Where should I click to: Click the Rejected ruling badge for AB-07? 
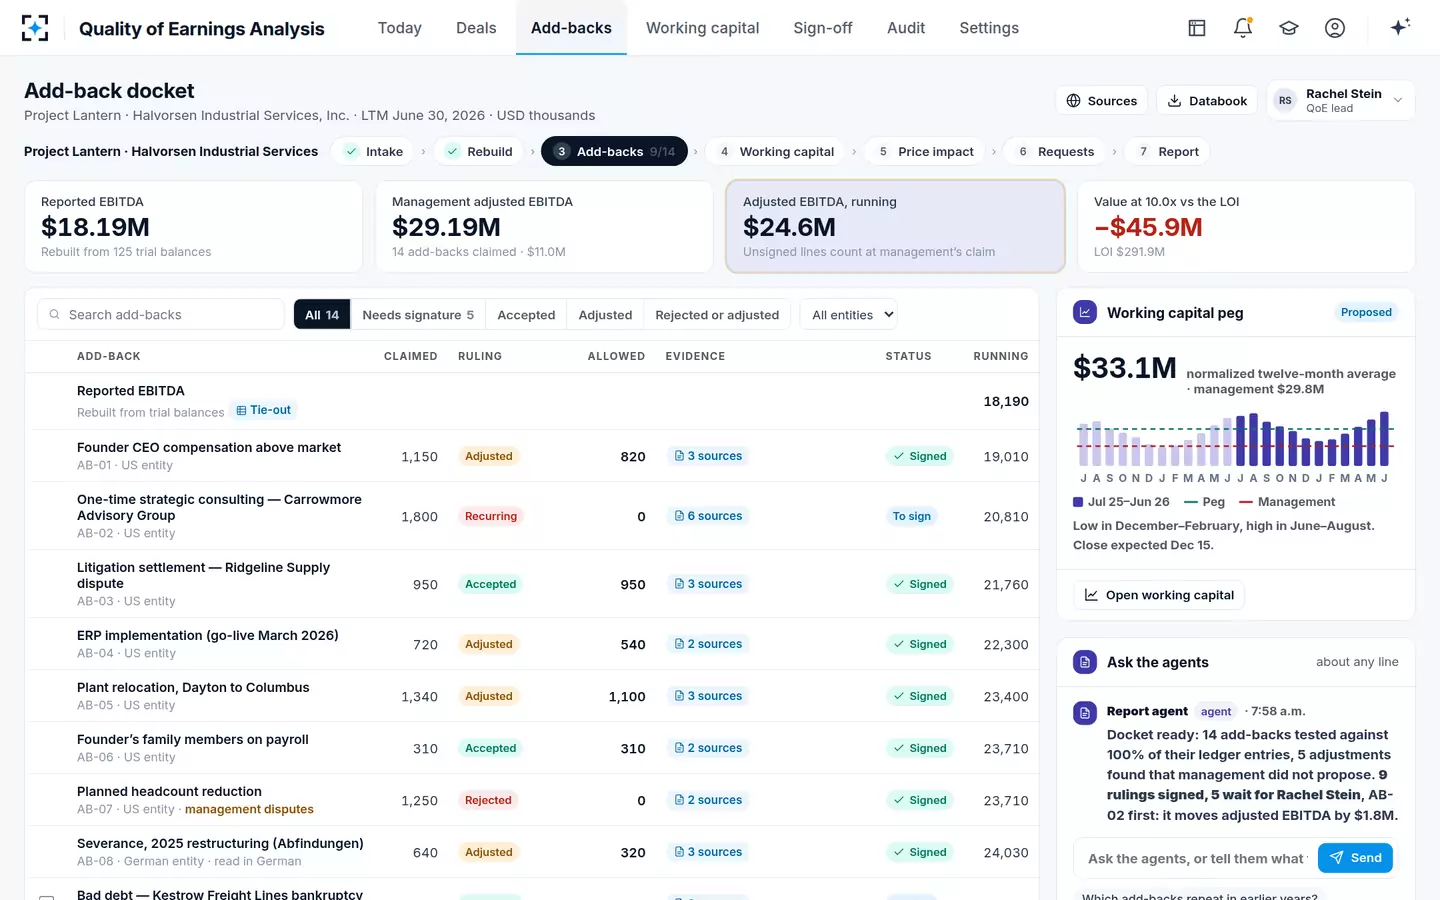488,800
